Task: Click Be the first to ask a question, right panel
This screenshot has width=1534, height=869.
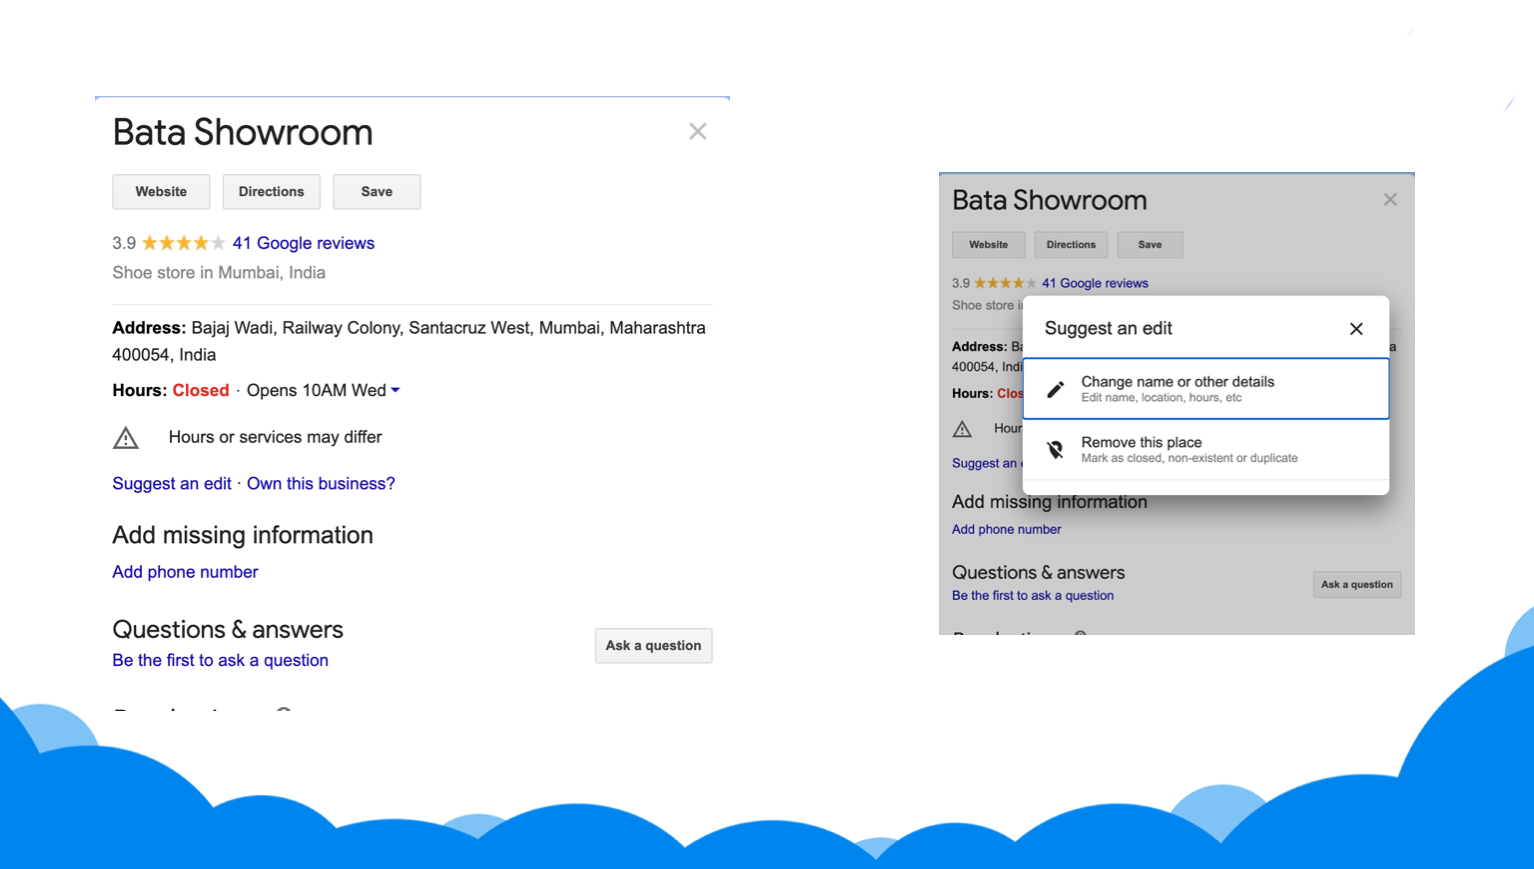Action: 1033,595
